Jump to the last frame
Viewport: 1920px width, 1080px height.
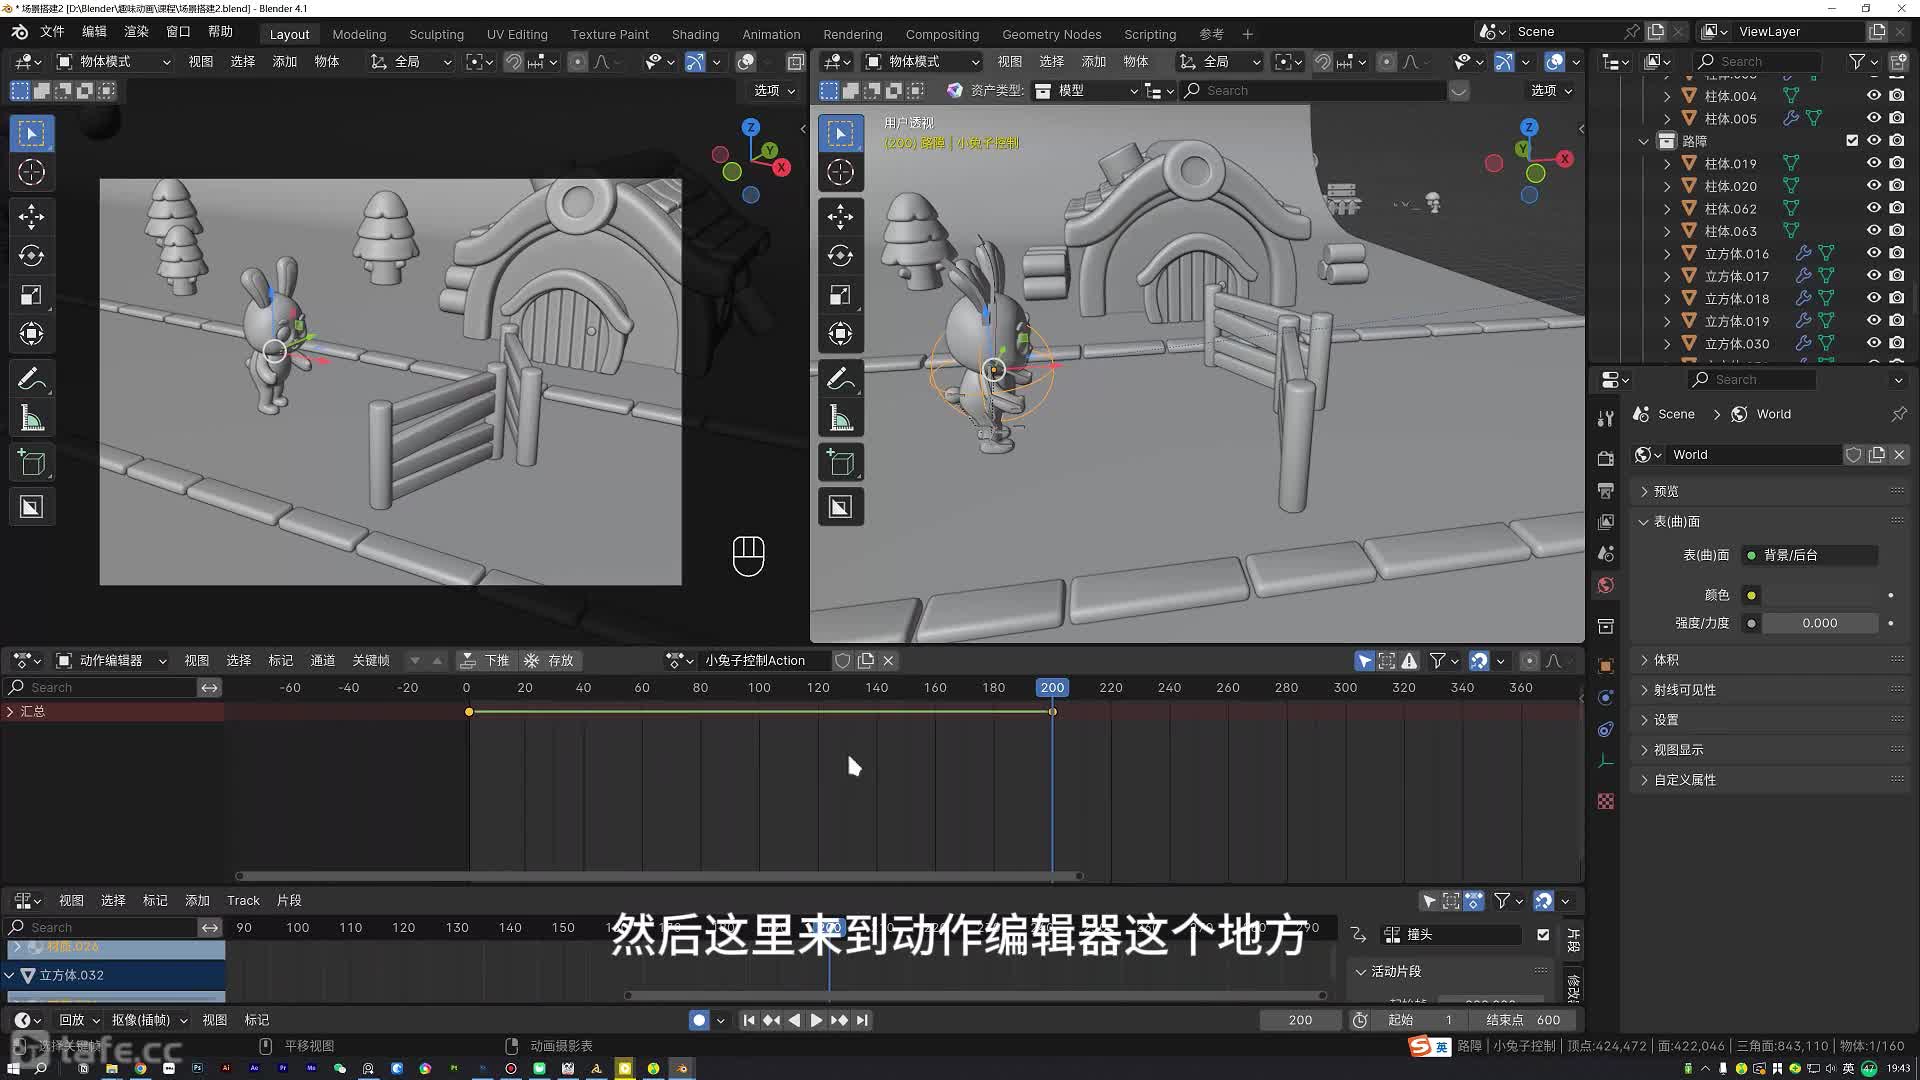(862, 1020)
